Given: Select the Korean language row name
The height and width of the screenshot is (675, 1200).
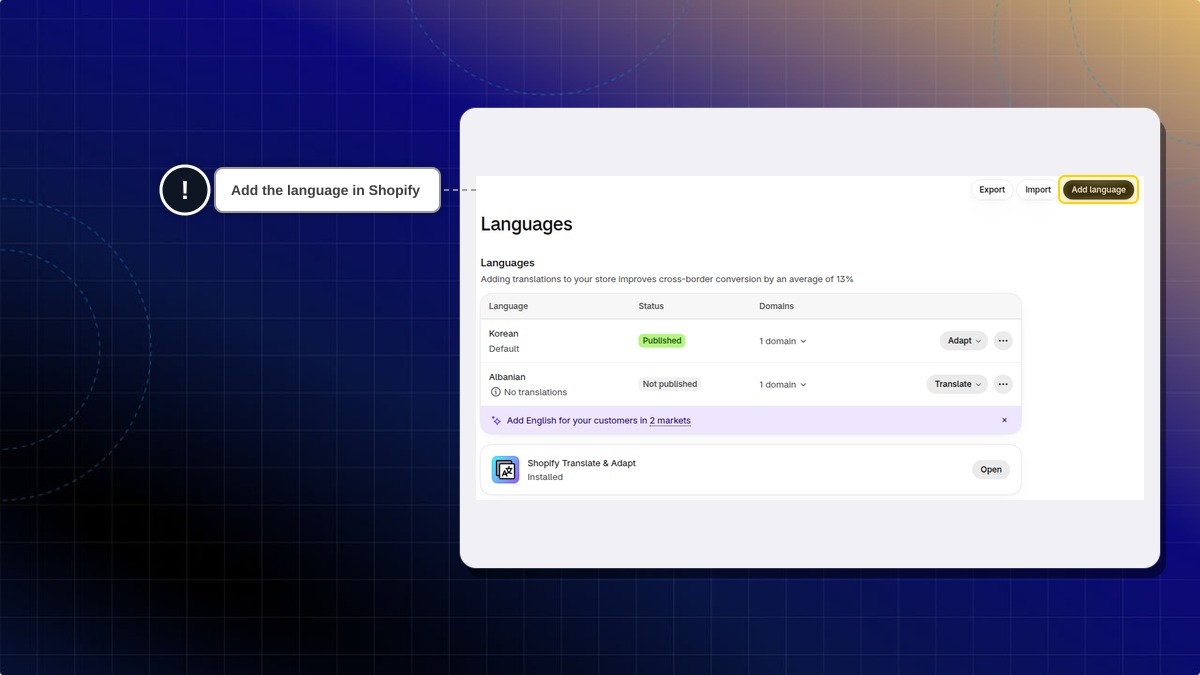Looking at the screenshot, I should (504, 334).
